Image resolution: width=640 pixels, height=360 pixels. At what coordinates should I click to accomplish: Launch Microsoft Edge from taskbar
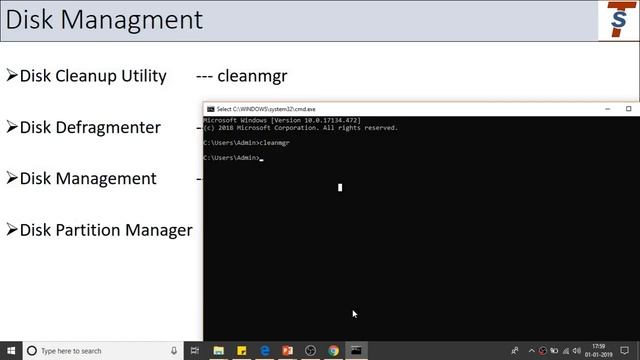[265, 351]
